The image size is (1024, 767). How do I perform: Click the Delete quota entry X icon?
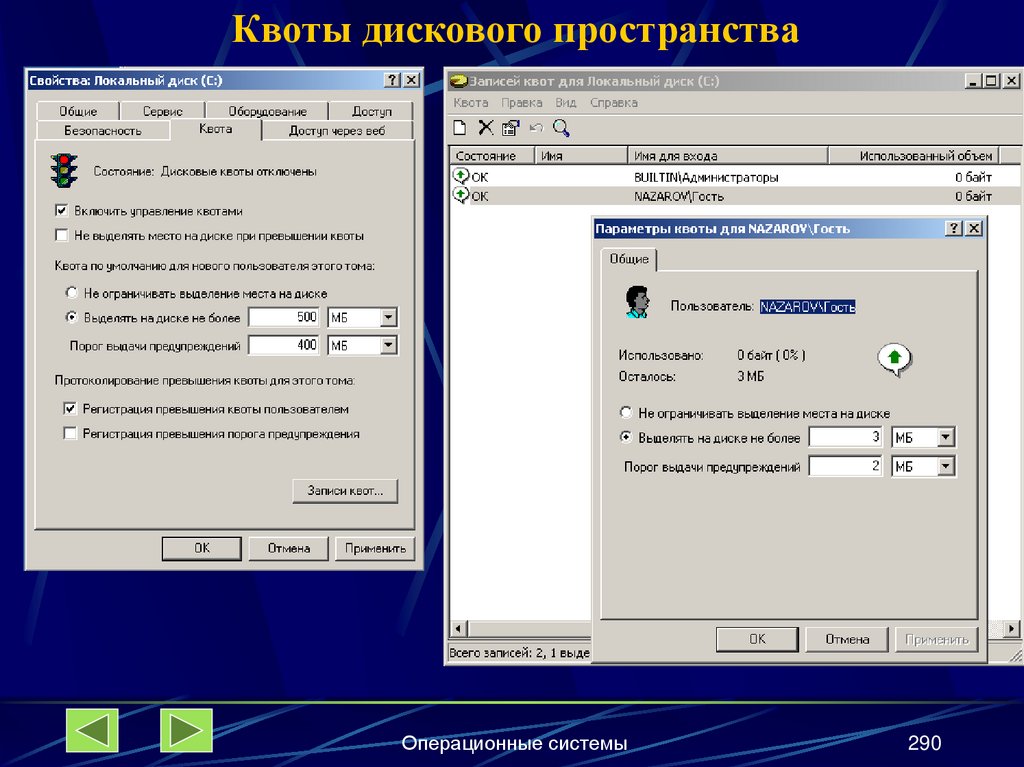[485, 127]
